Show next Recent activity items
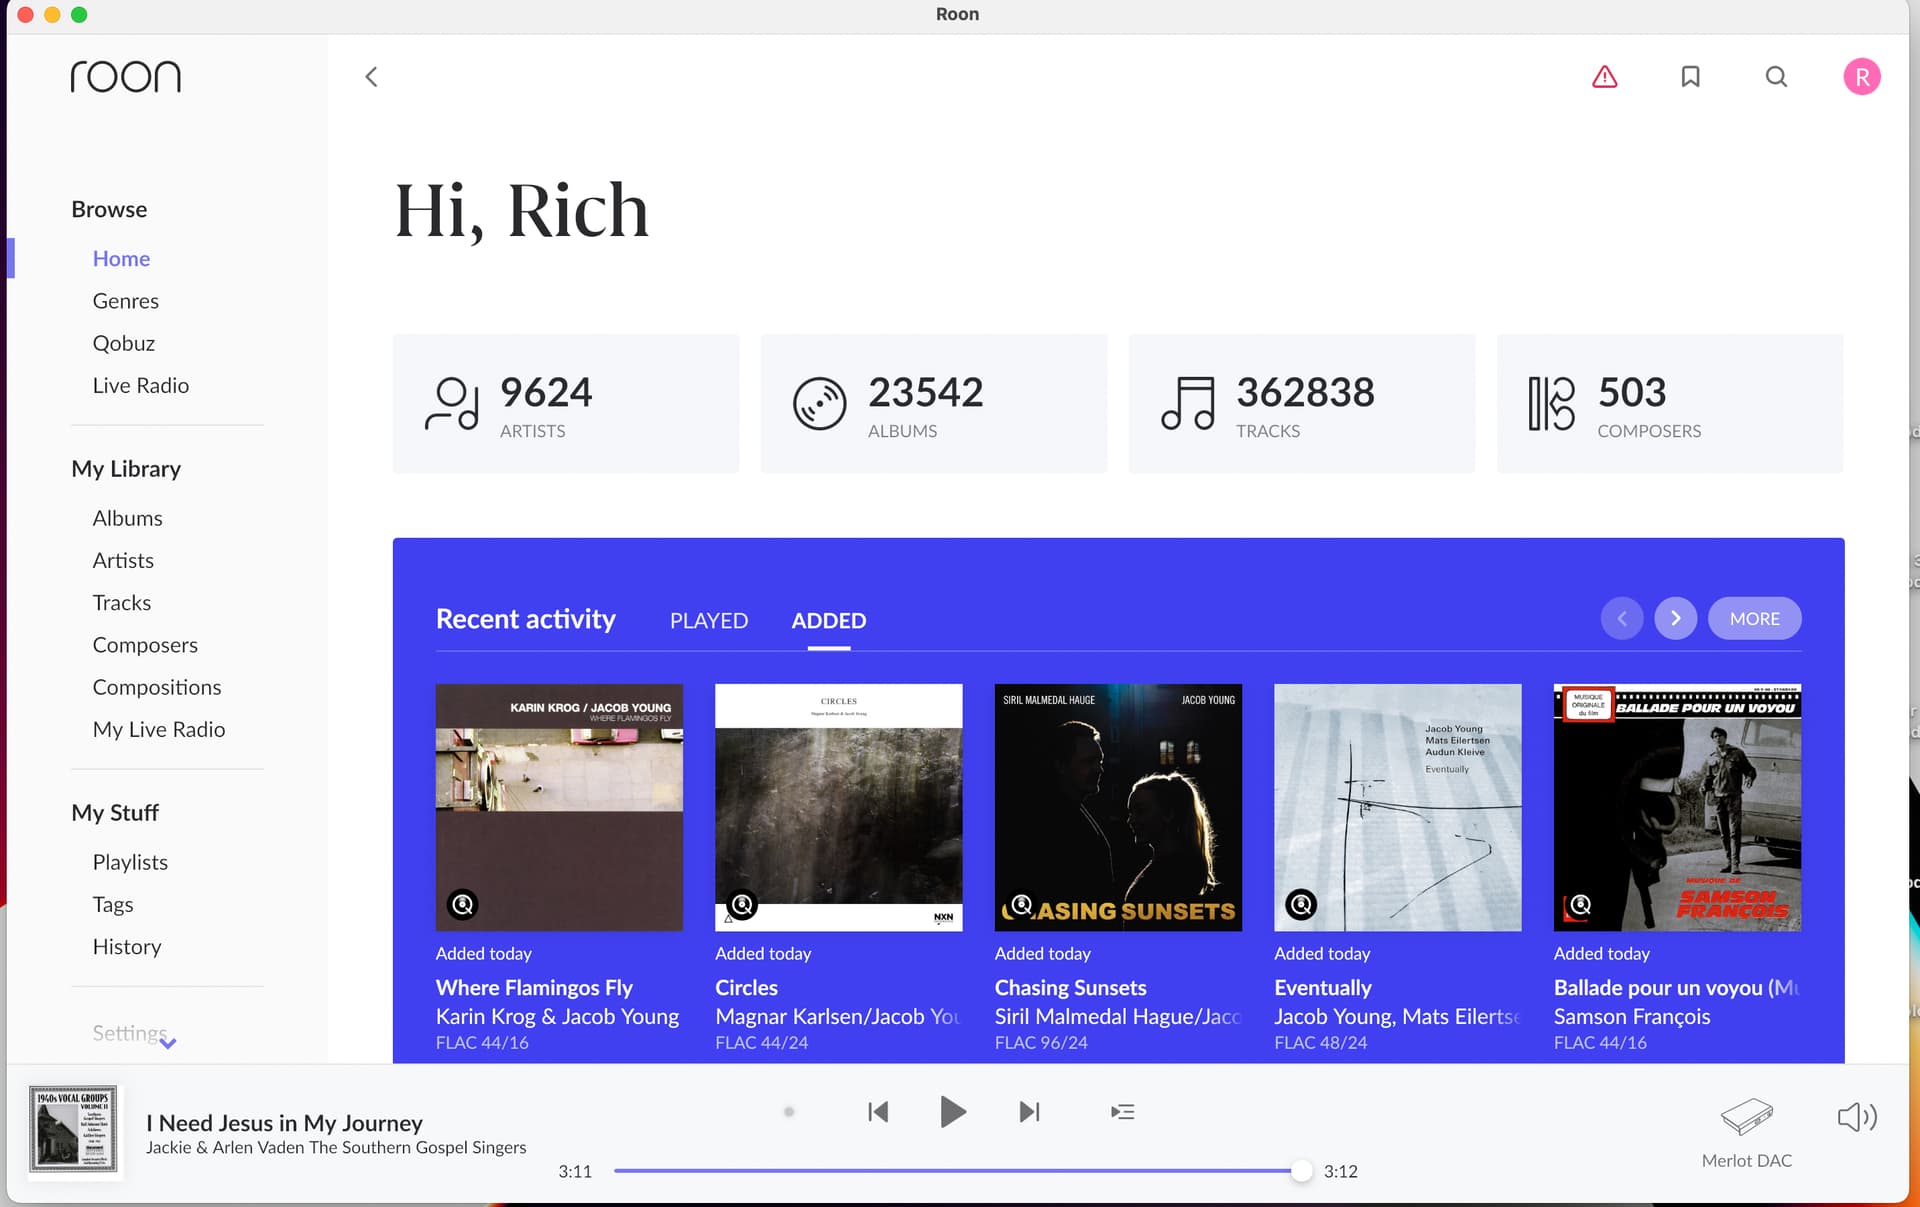 1675,619
